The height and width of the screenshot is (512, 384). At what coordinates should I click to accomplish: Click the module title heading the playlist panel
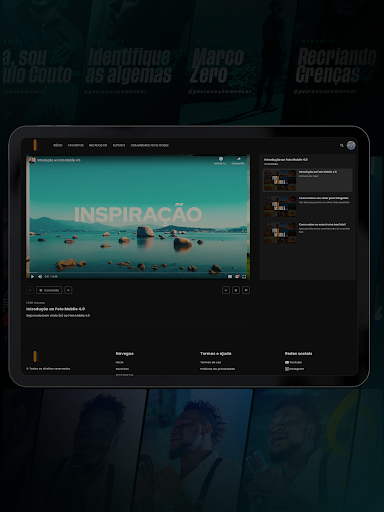(x=286, y=160)
